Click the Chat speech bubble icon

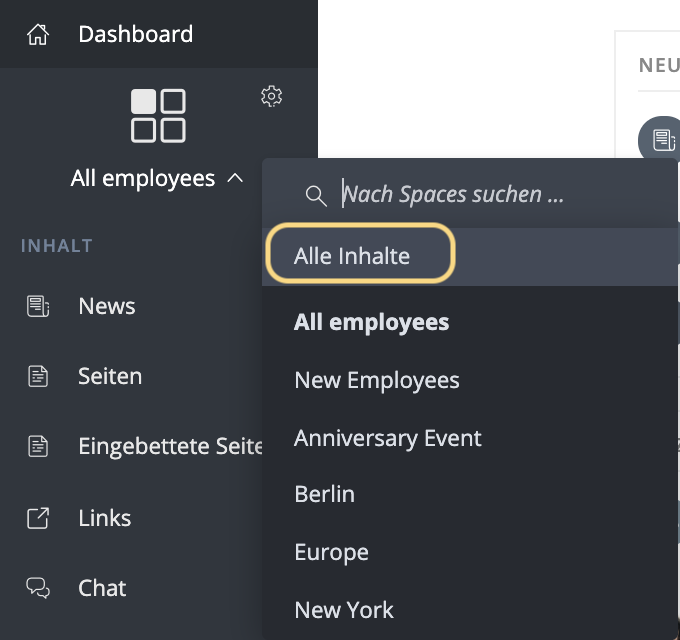pos(38,588)
